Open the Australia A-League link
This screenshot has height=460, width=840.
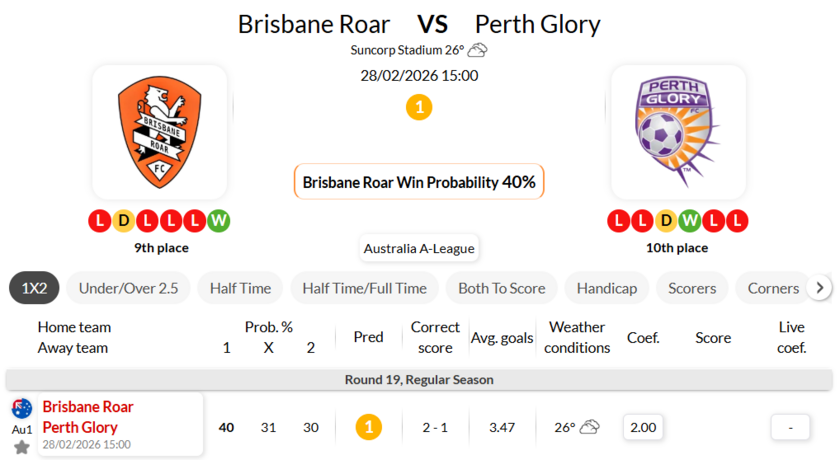point(419,248)
